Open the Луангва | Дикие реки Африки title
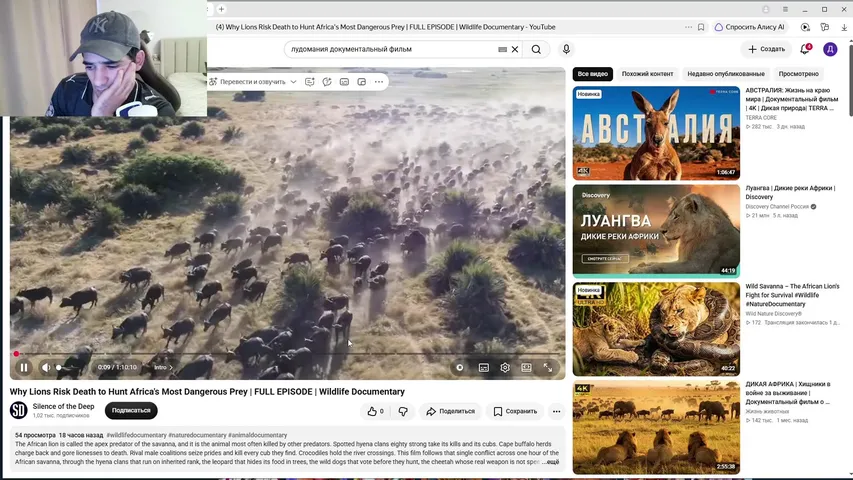Viewport: 853px width, 480px height. point(790,192)
